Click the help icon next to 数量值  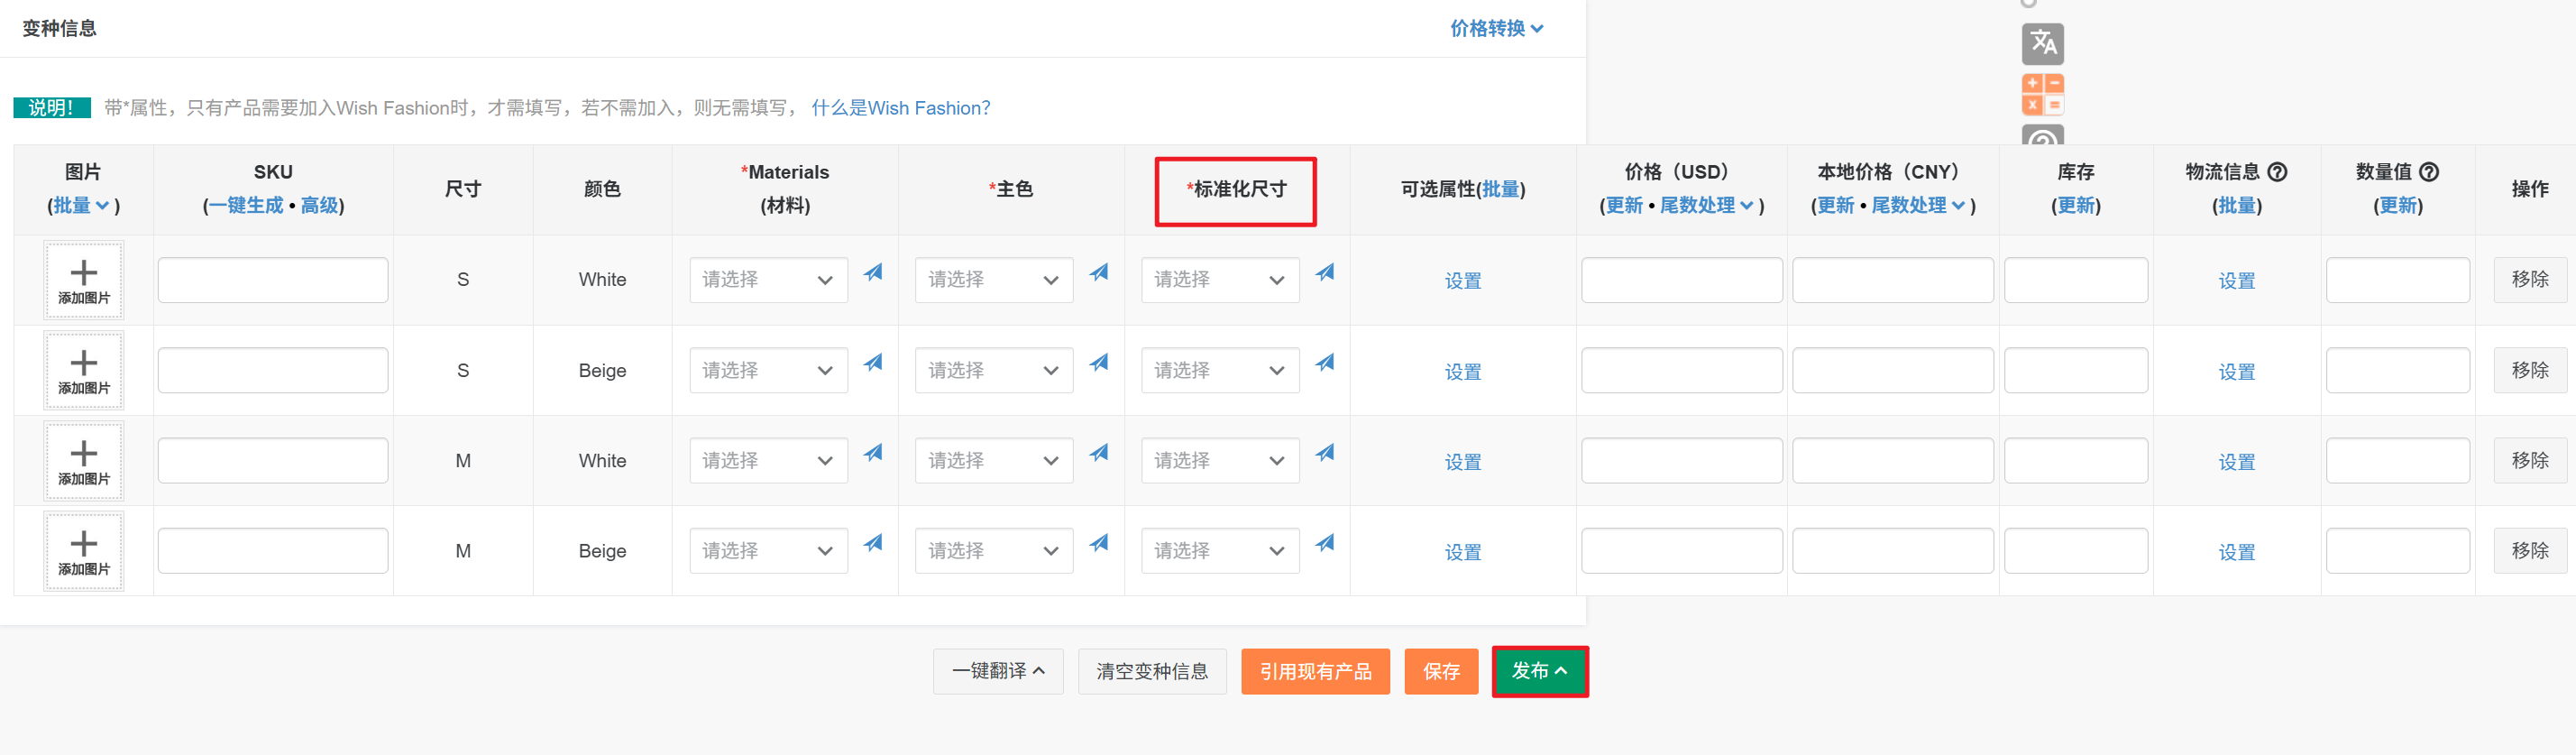pyautogui.click(x=2428, y=172)
